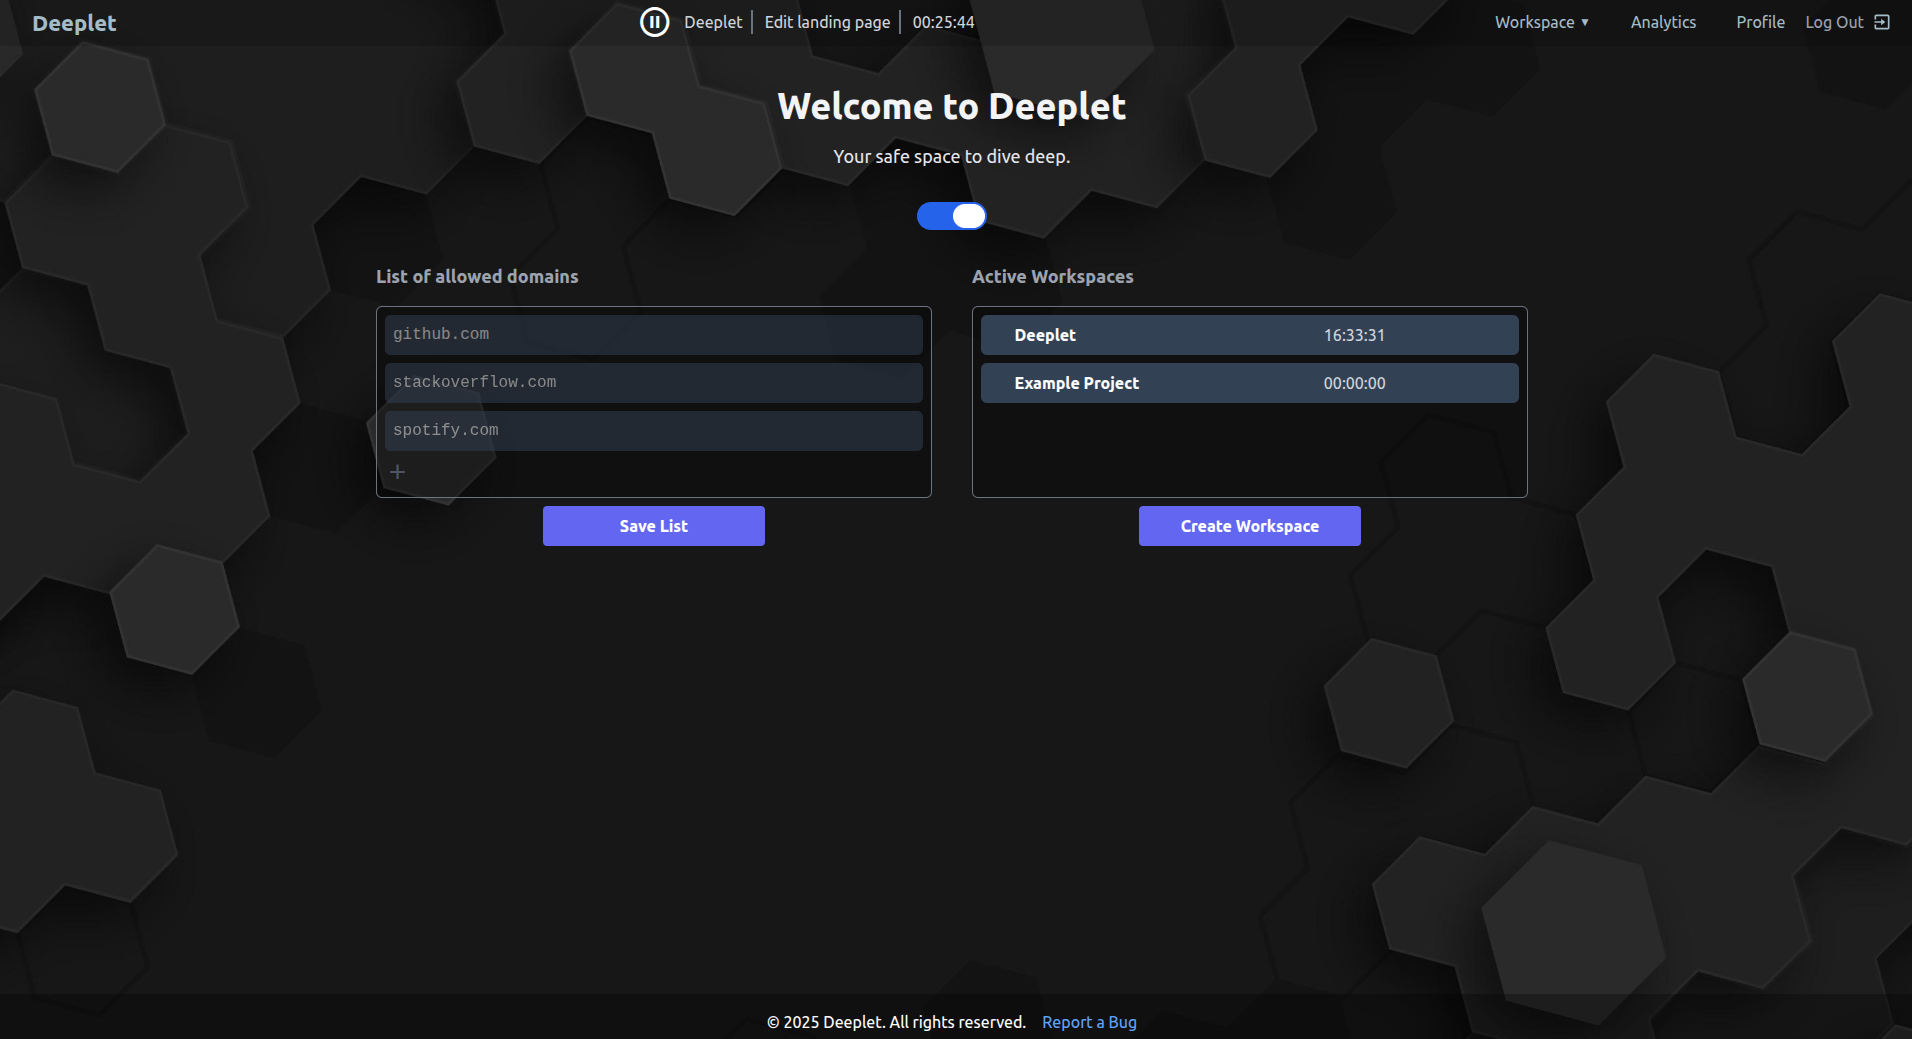The image size is (1912, 1039).
Task: Add a new domain with the plus icon
Action: pyautogui.click(x=399, y=471)
